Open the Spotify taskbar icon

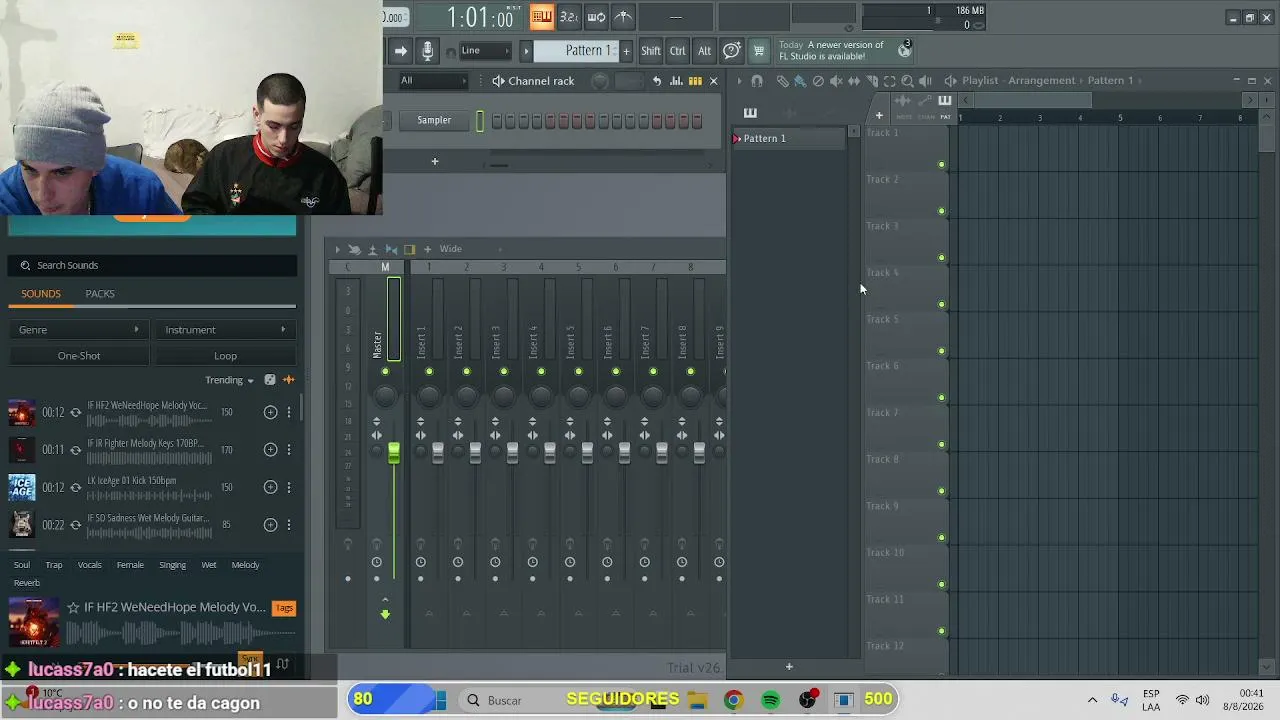tap(770, 700)
